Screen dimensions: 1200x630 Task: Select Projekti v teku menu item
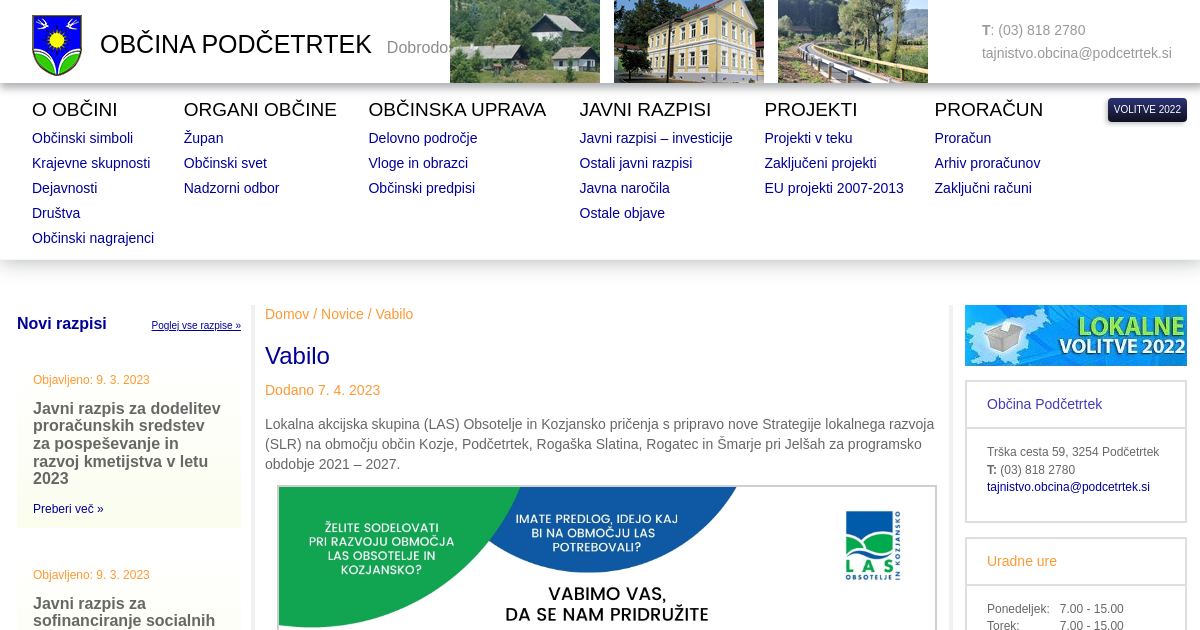click(x=808, y=138)
